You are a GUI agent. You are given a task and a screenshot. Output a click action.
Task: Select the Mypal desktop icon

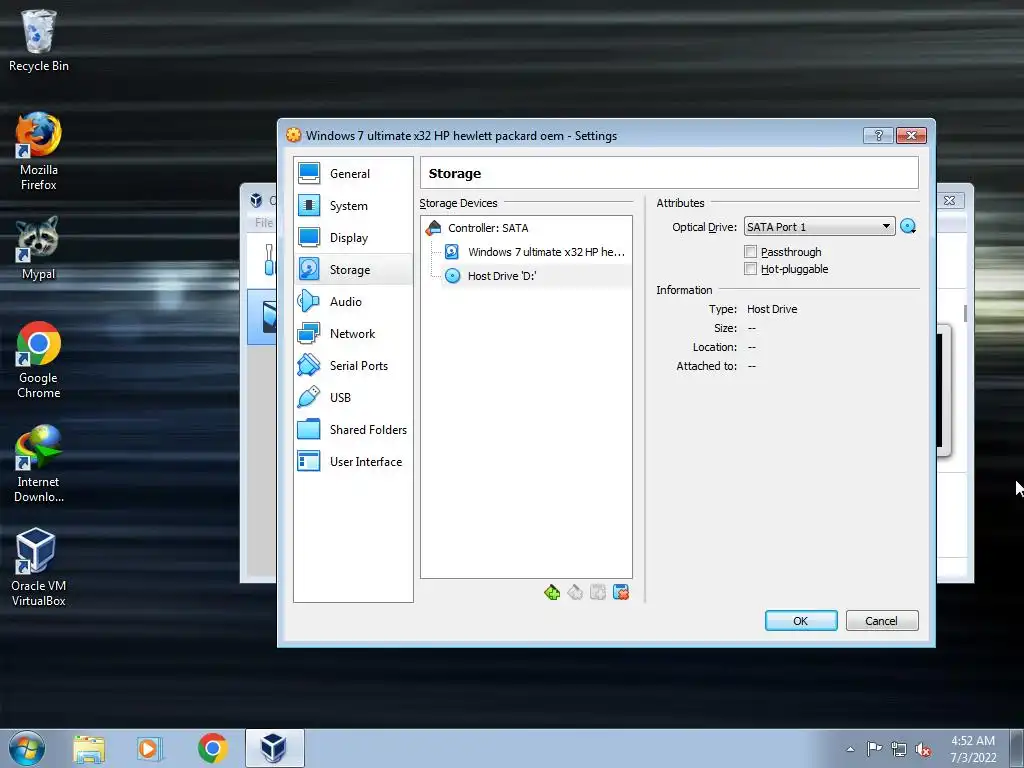38,248
